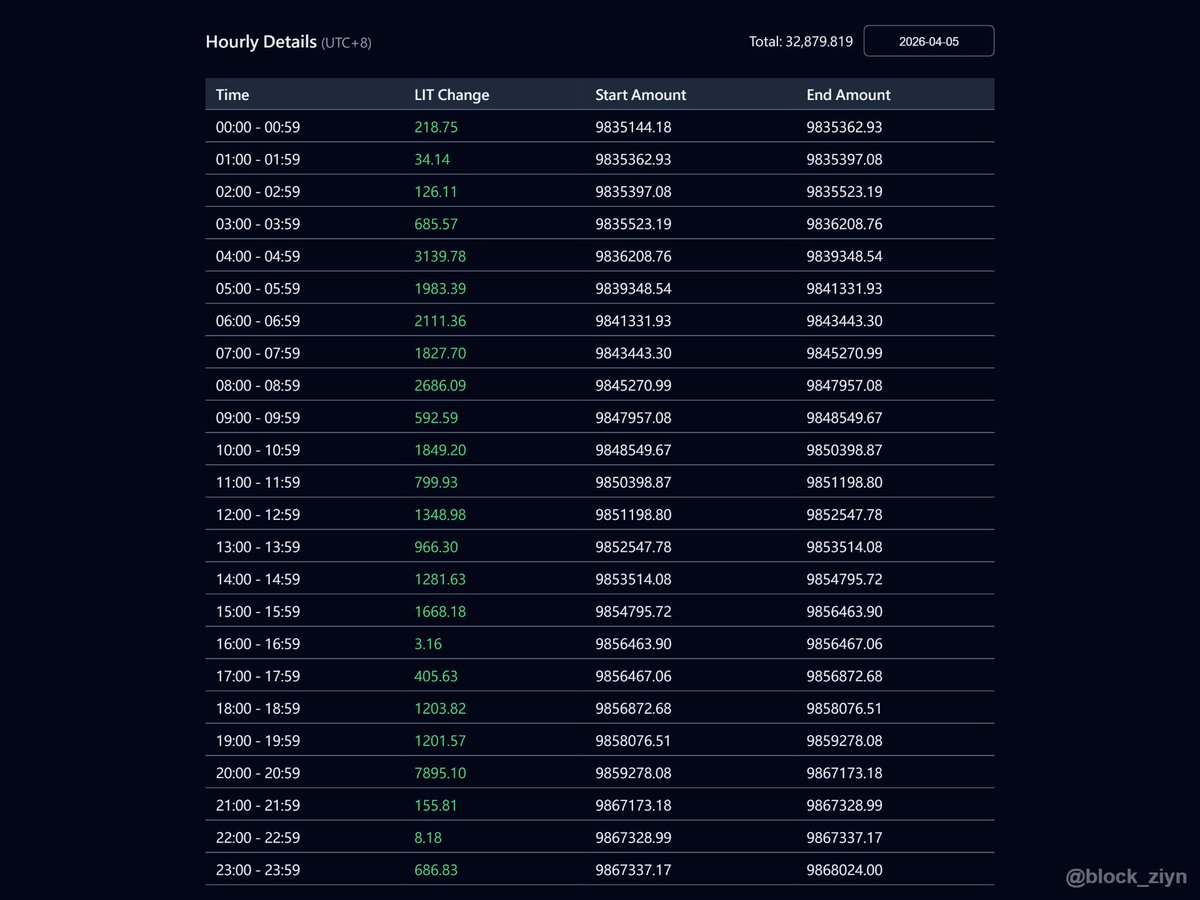Screen dimensions: 1200x900
Task: Select the 00:00 - 00:59 time cell
Action: click(258, 127)
